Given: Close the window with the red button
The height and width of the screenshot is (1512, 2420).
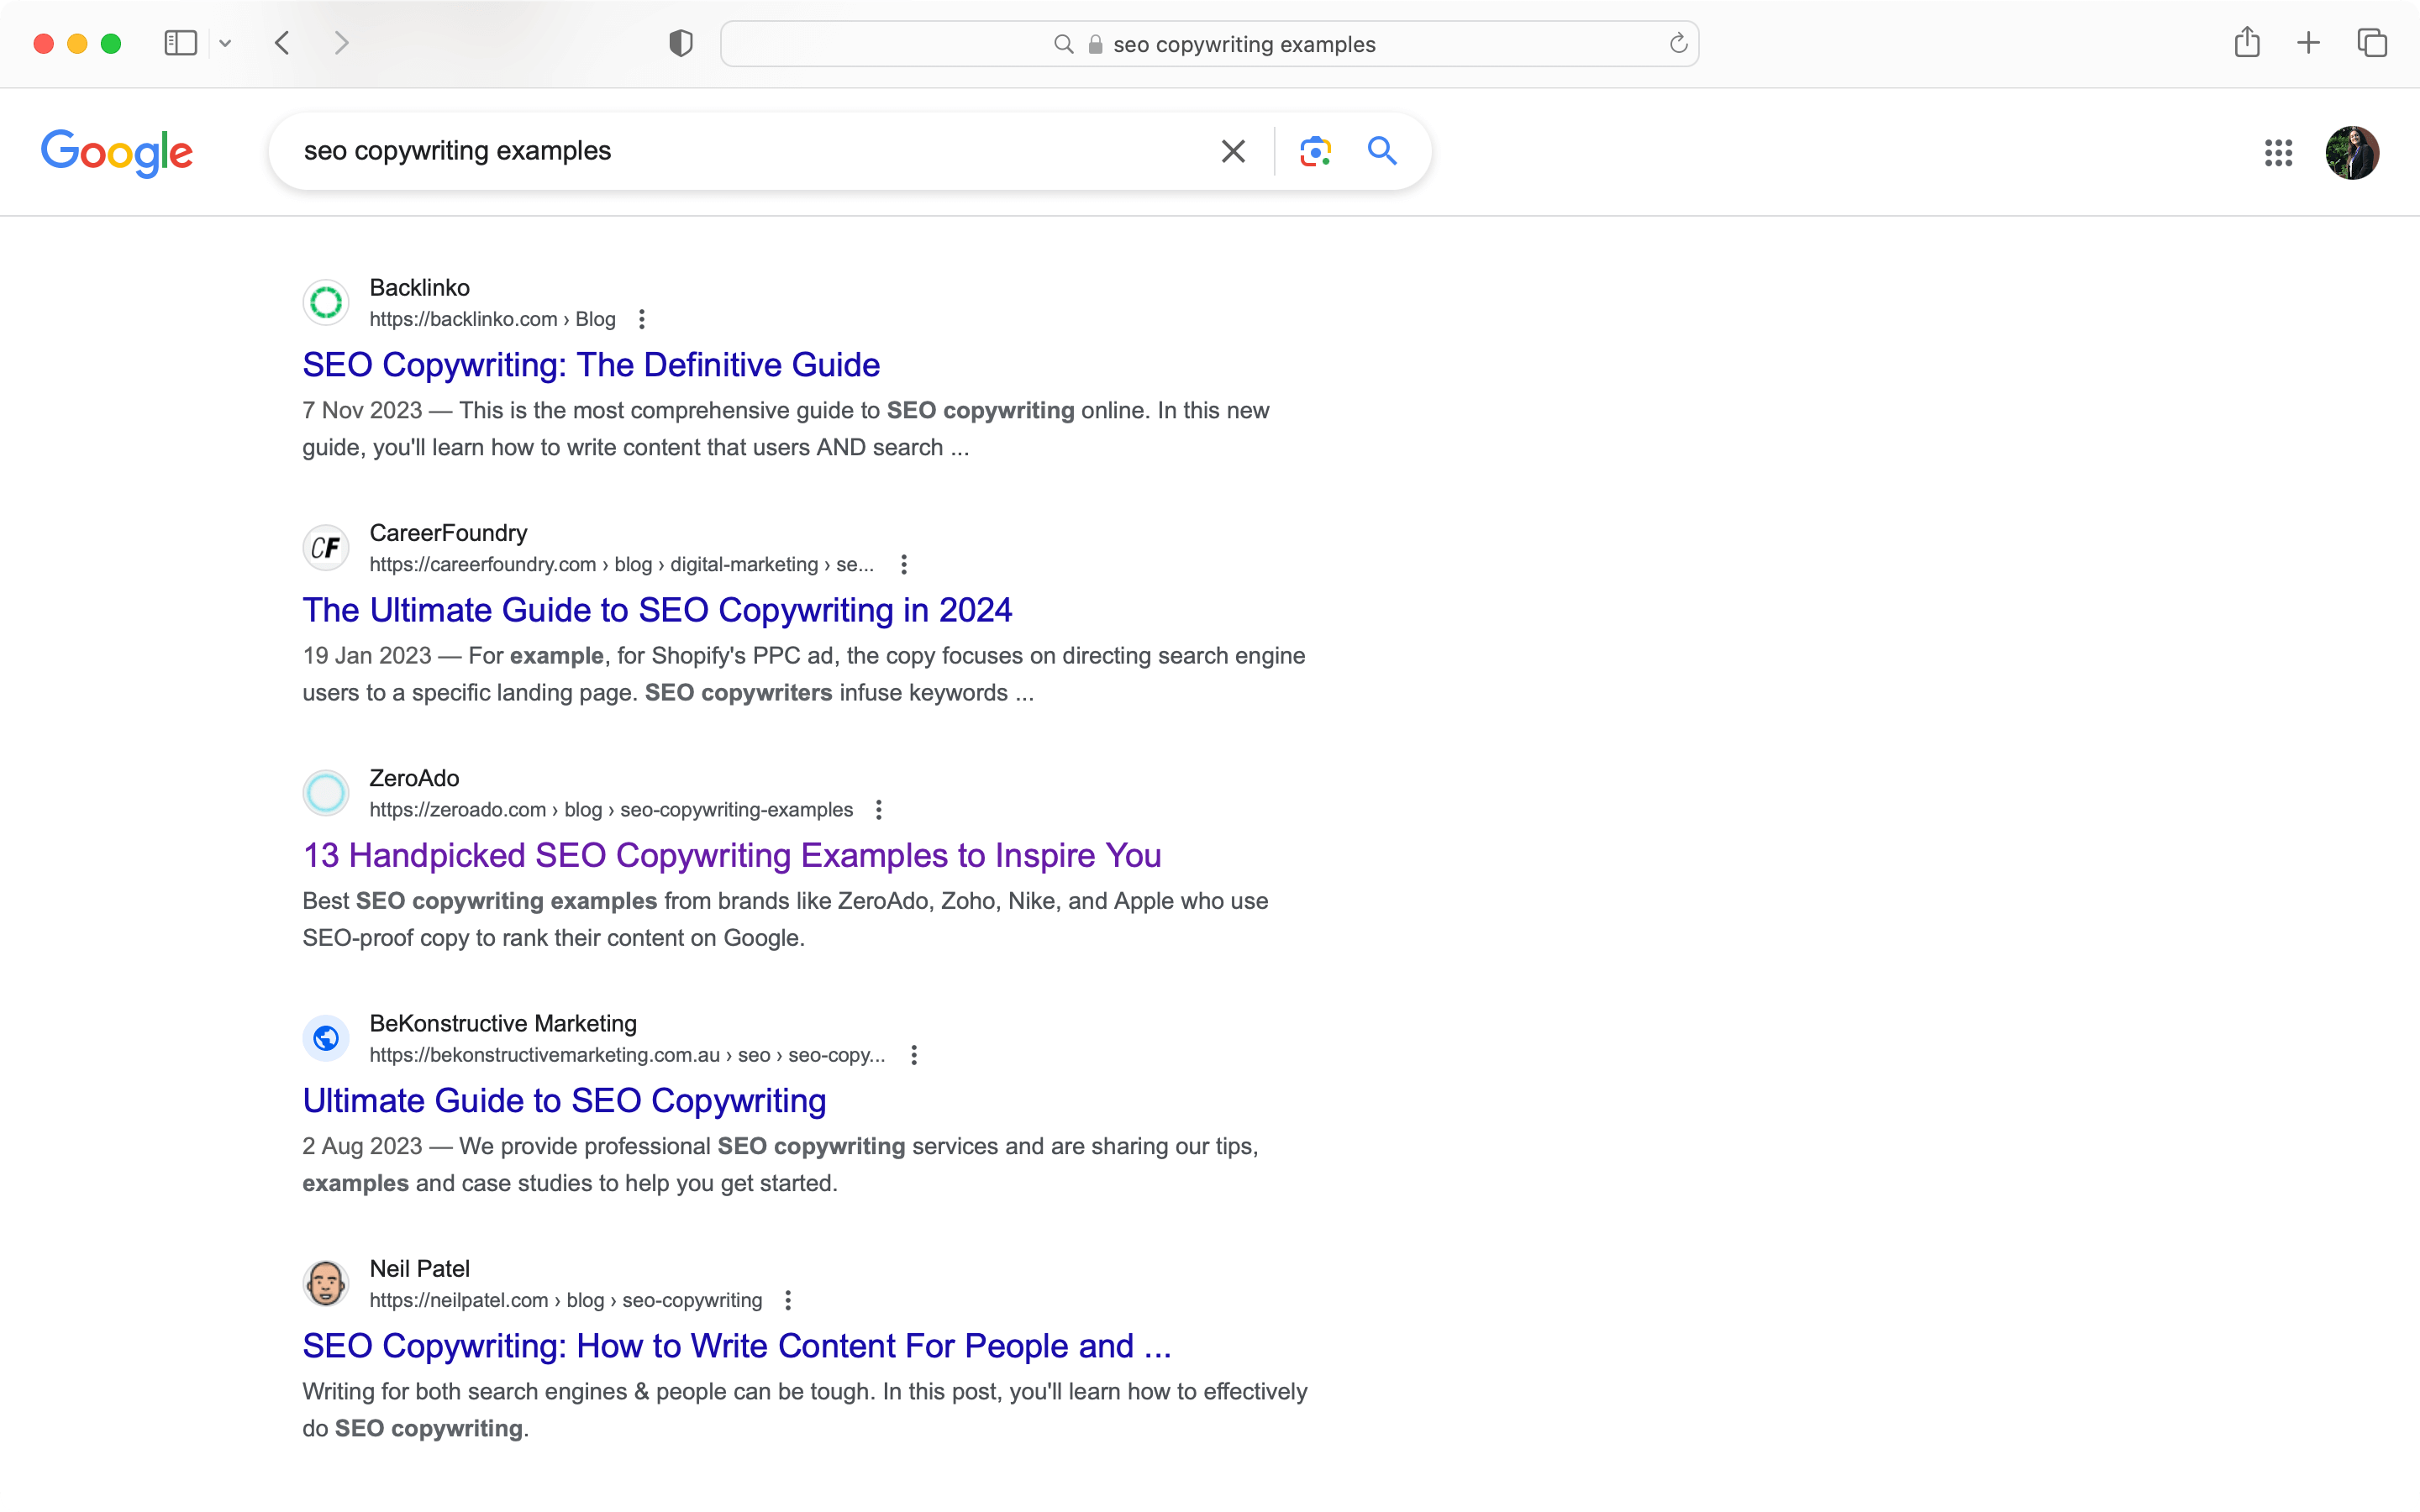Looking at the screenshot, I should point(43,43).
